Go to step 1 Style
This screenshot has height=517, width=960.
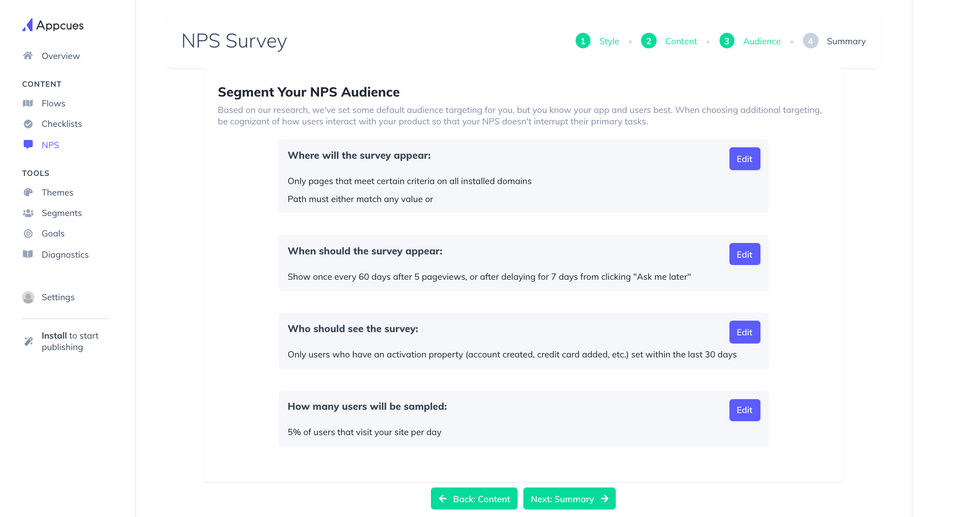597,41
